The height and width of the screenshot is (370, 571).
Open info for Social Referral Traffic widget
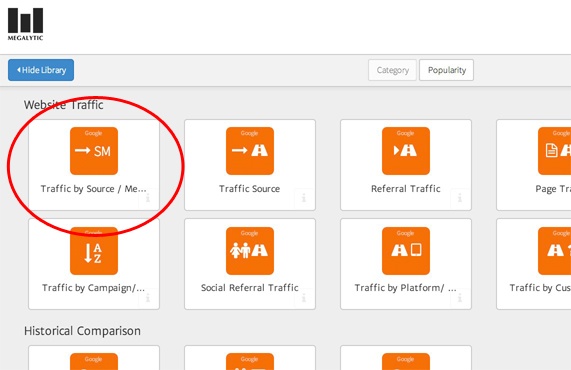(304, 298)
